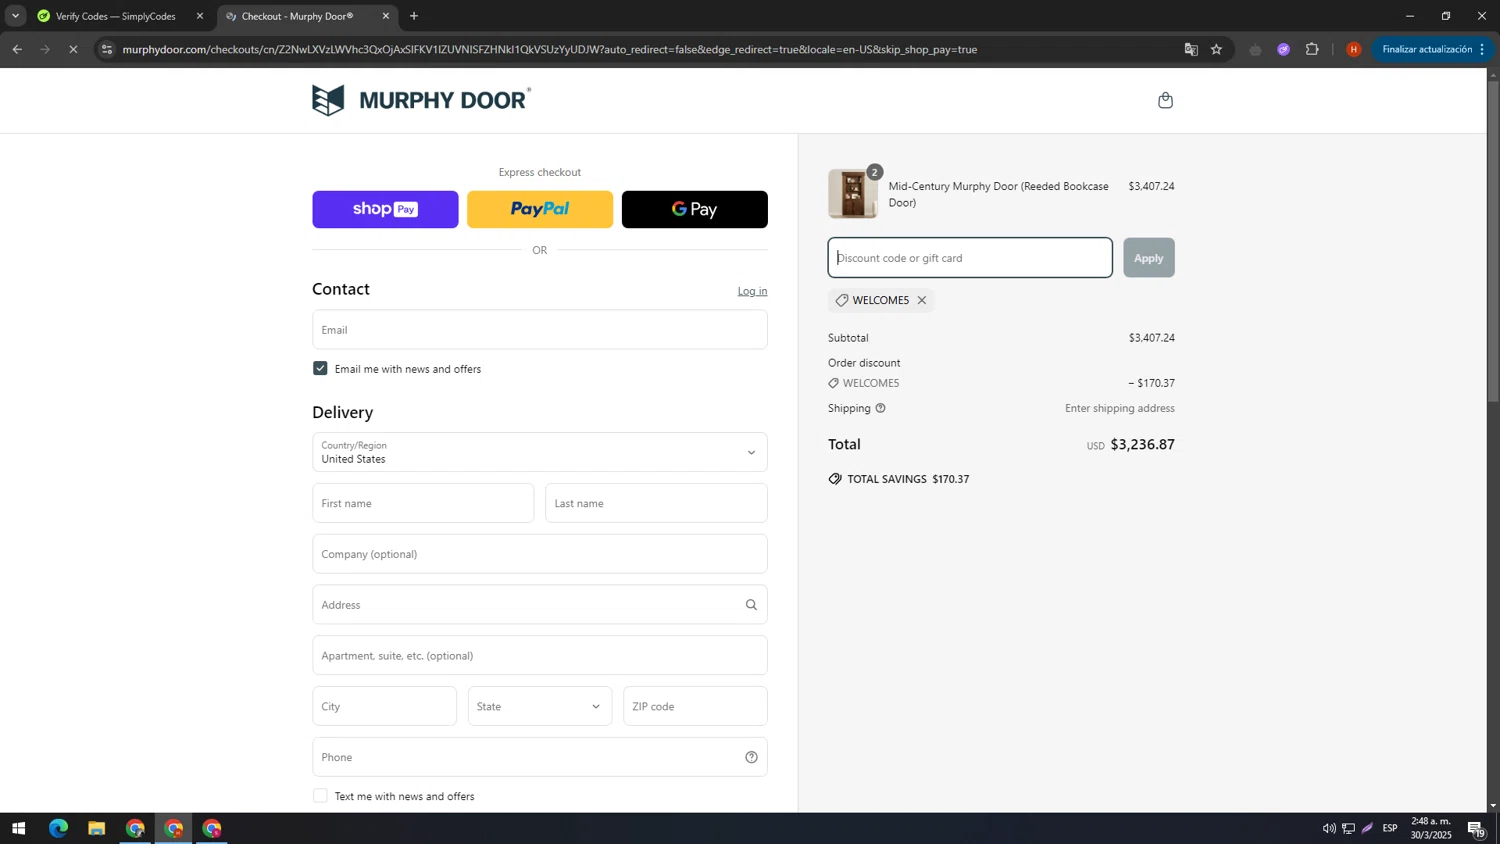
Task: Open the tab search dropdown arrow
Action: (15, 16)
